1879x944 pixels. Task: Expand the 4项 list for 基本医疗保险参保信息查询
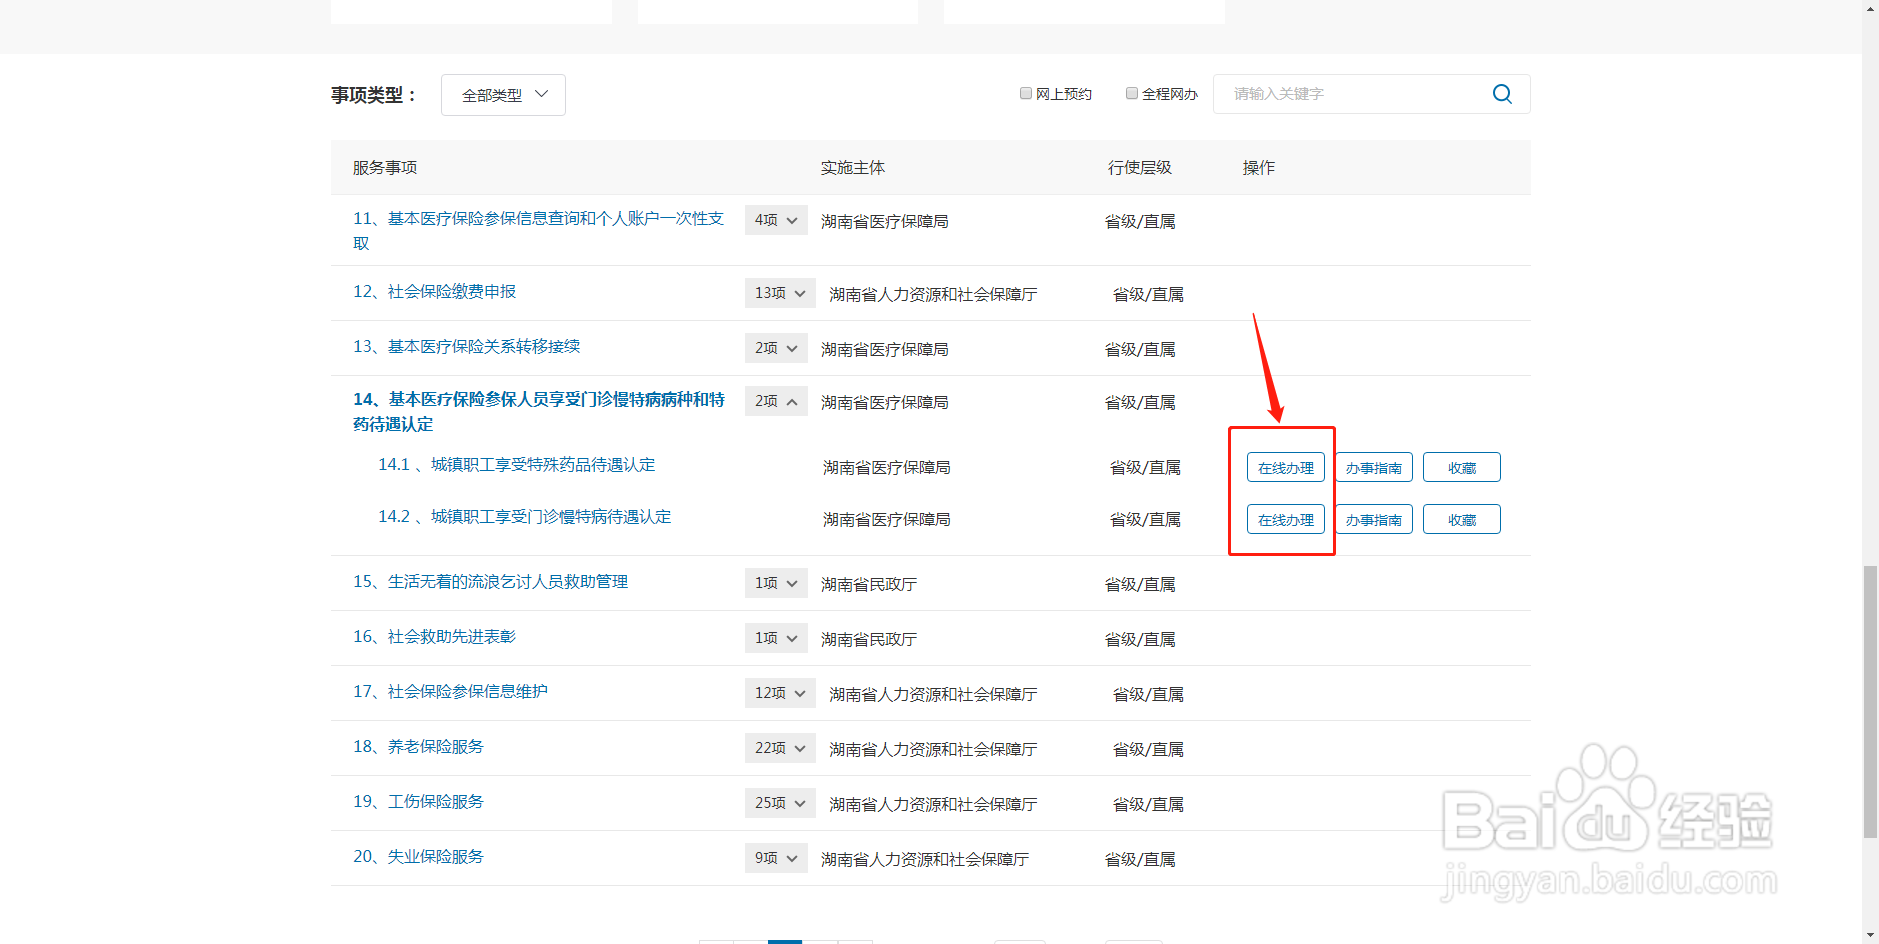click(776, 220)
